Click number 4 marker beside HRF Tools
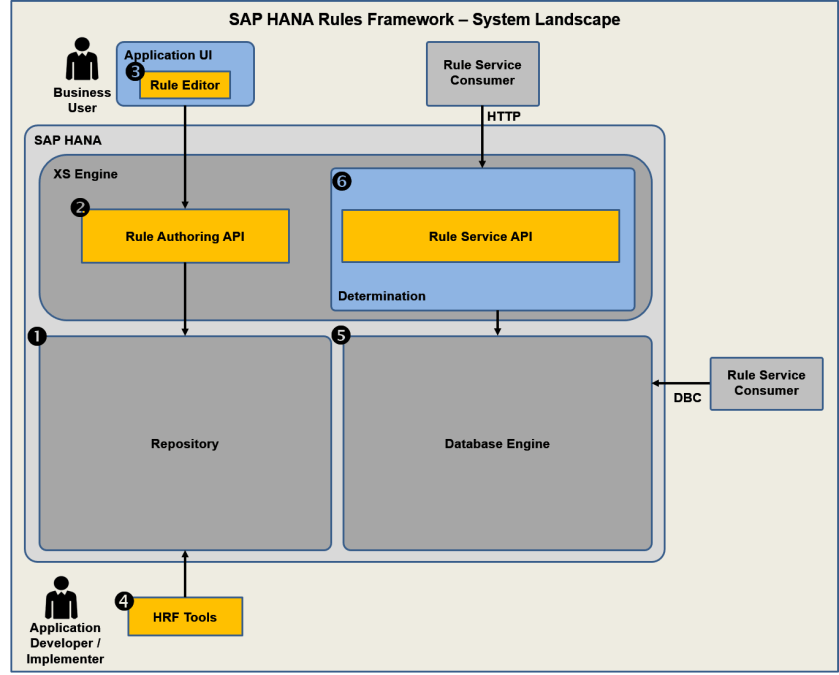 [x=124, y=601]
